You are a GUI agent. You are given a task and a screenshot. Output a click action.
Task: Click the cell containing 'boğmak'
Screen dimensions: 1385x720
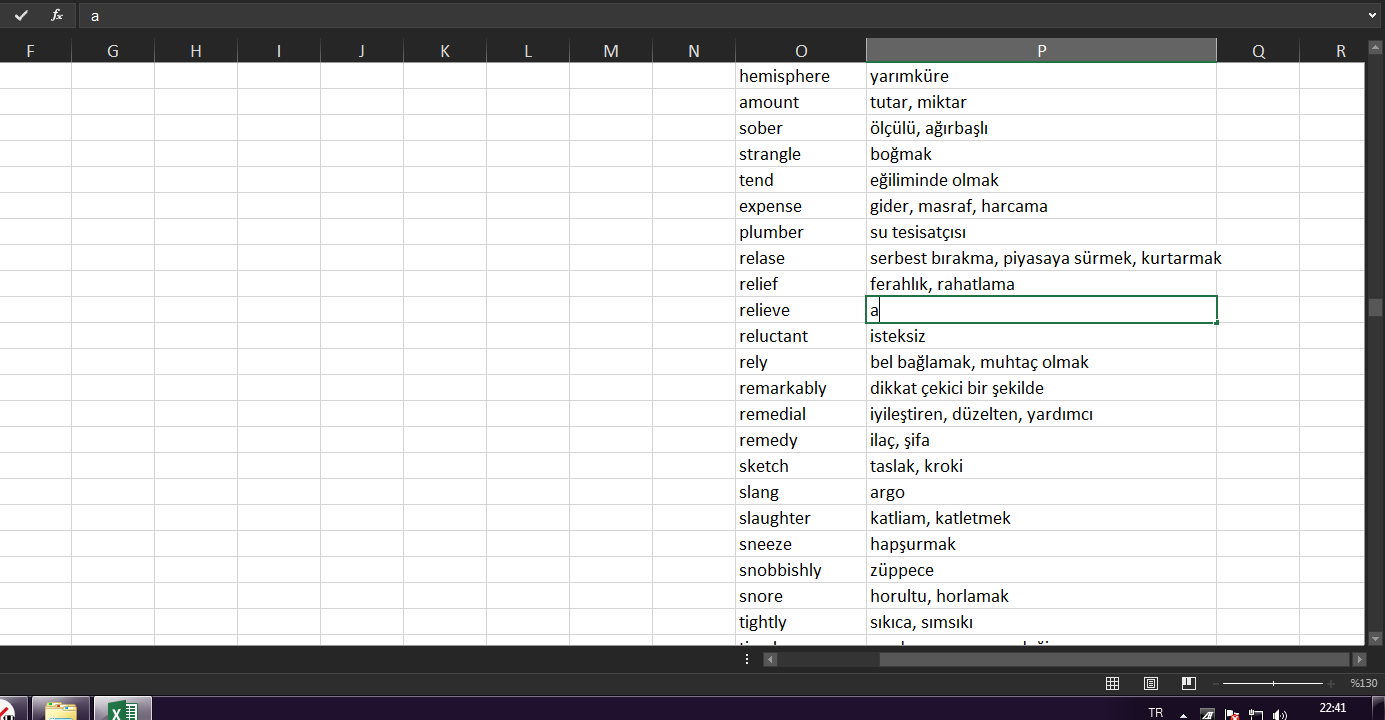click(1041, 154)
